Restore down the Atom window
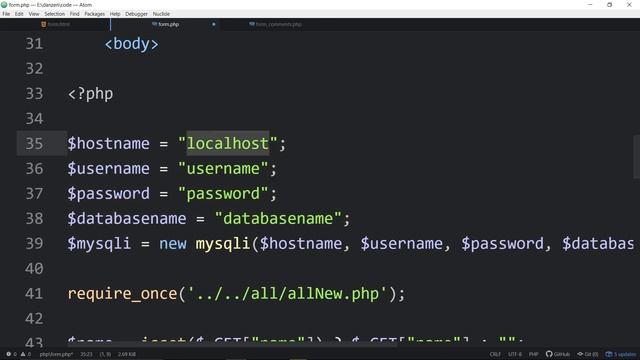 click(609, 5)
